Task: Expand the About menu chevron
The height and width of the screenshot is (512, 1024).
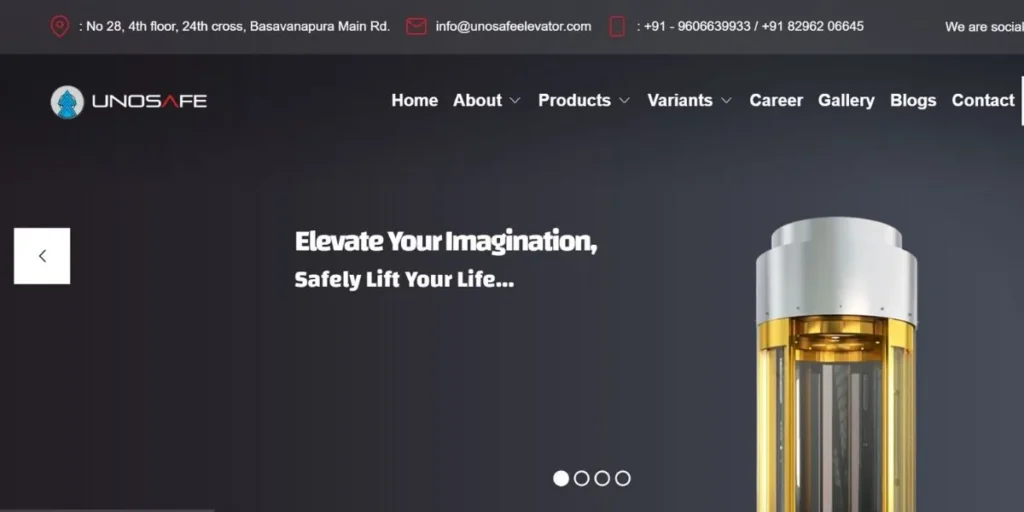Action: coord(515,101)
